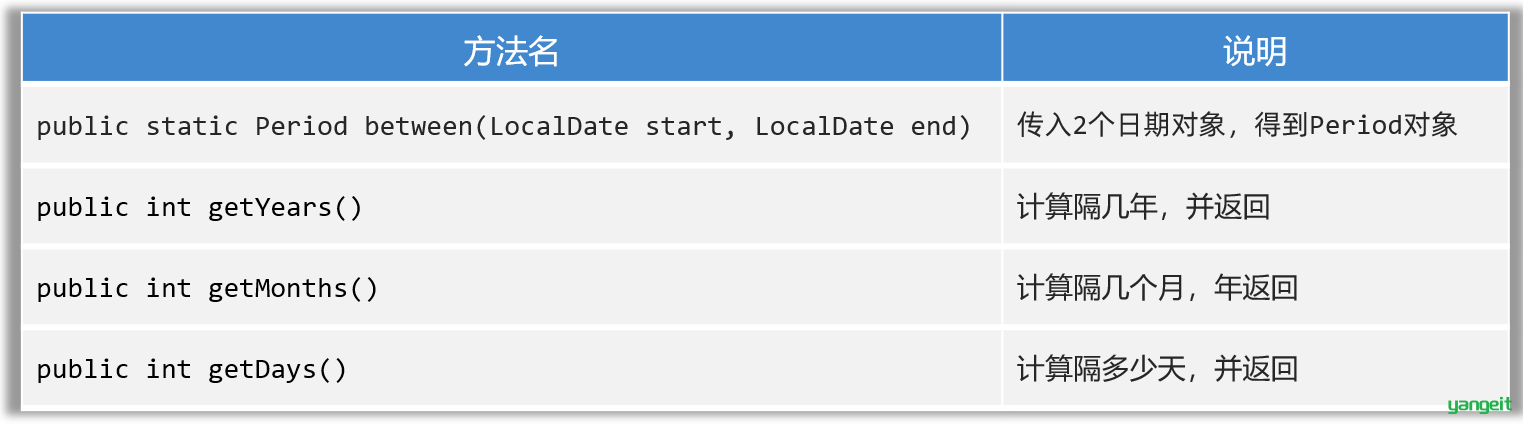Viewport: 1523px width, 424px height.
Task: Select the between method signature cell
Action: click(511, 125)
